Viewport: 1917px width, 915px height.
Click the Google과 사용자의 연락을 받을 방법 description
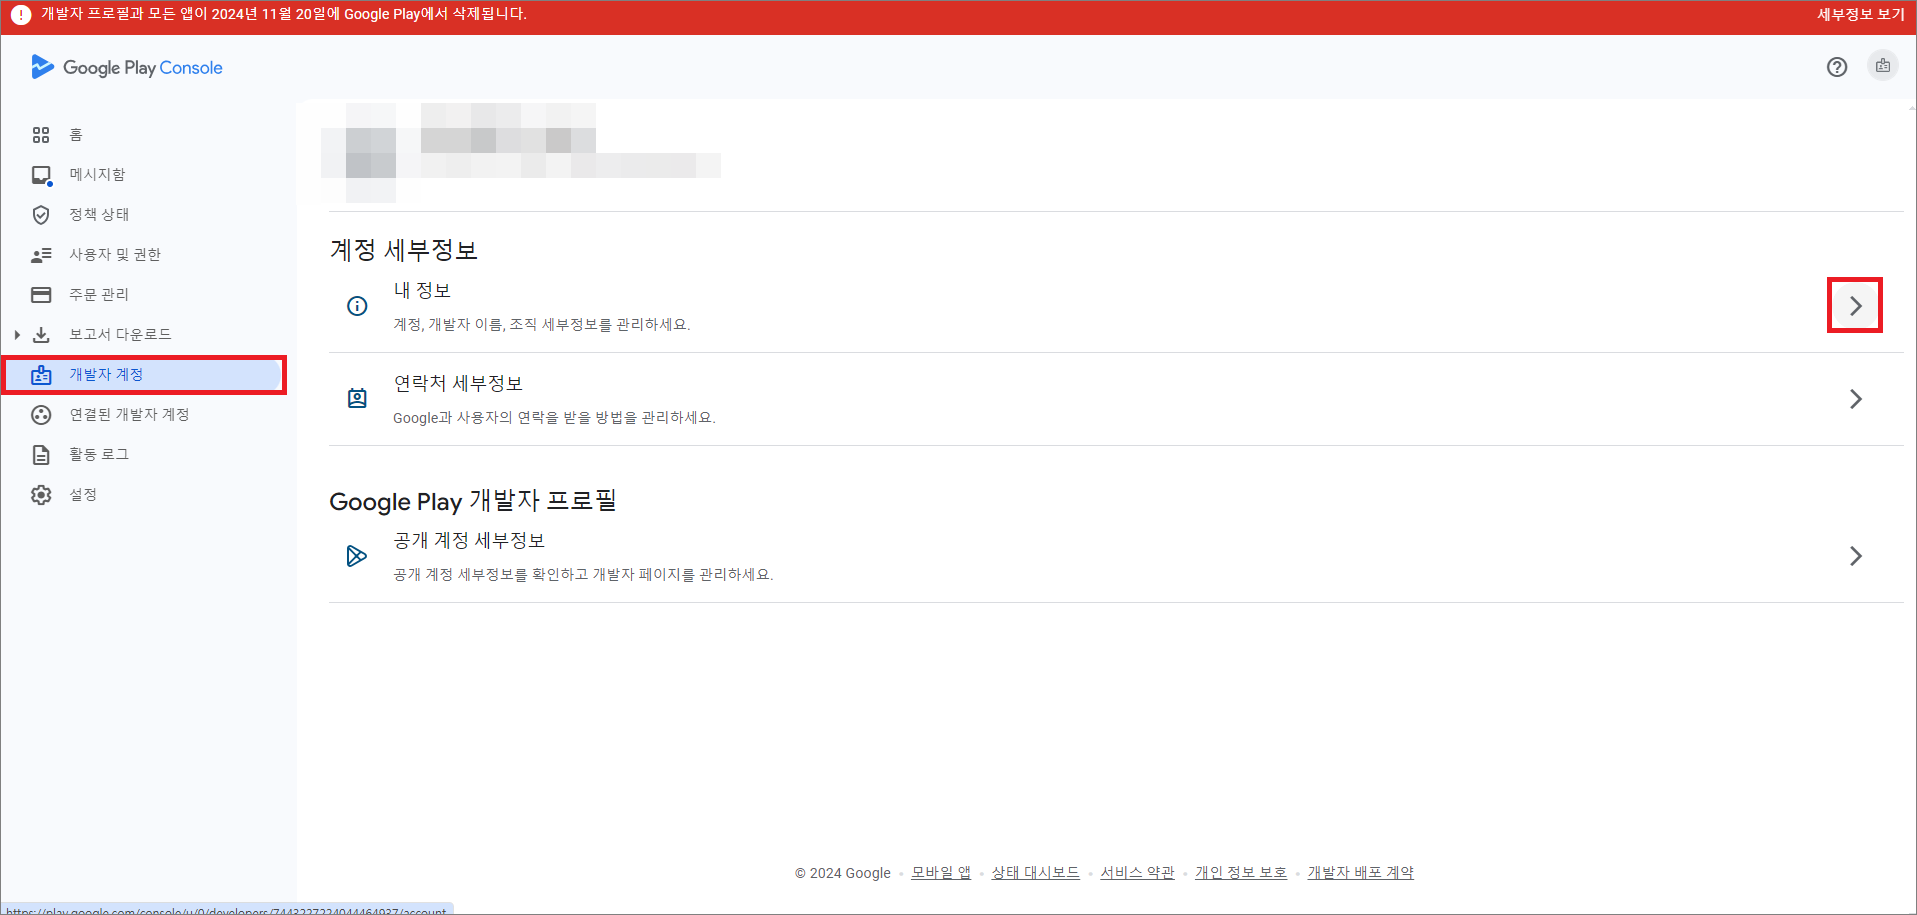[554, 418]
